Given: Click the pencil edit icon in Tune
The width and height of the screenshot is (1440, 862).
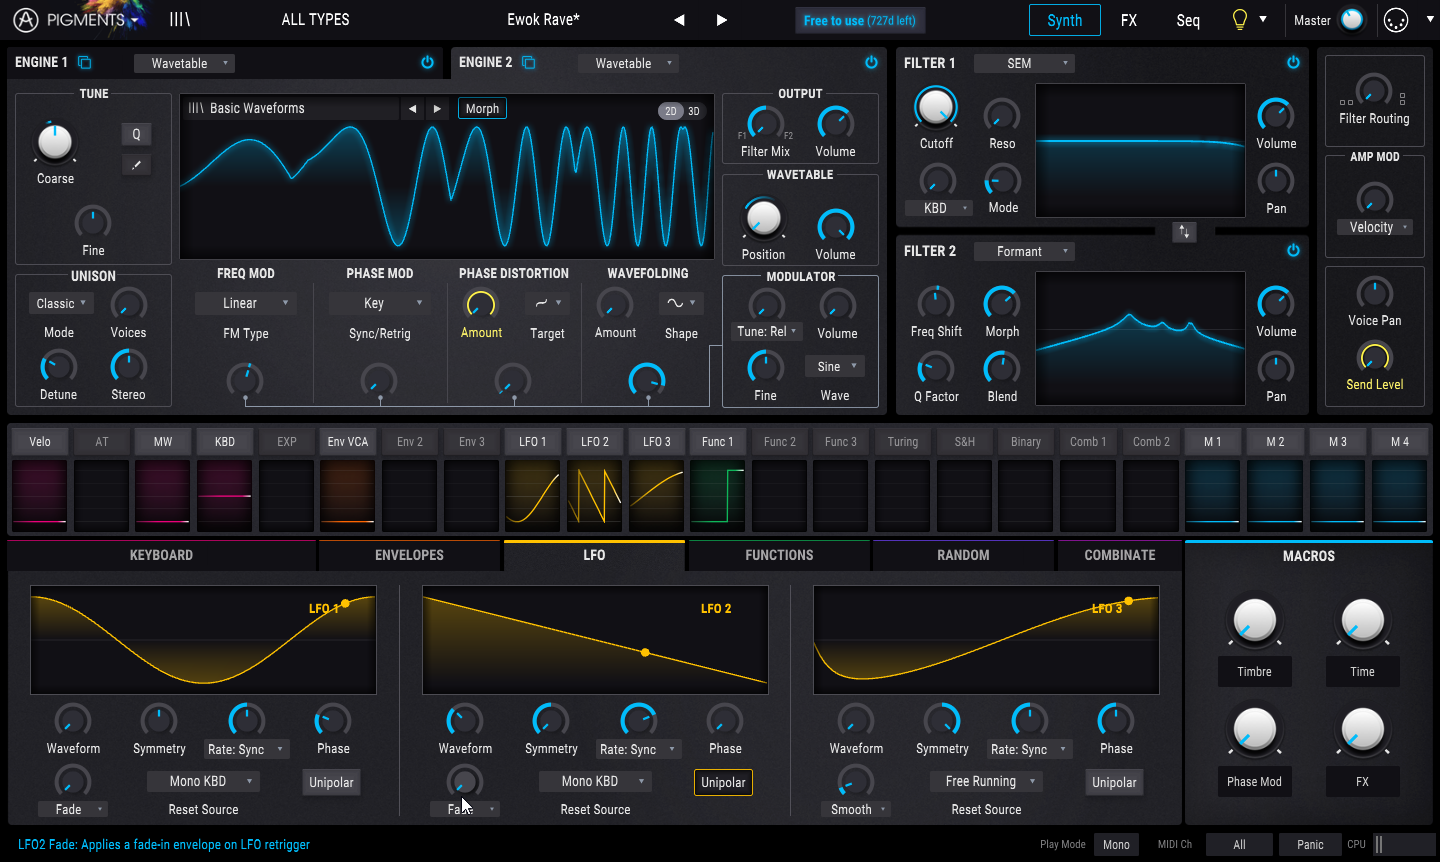Looking at the screenshot, I should (x=137, y=165).
